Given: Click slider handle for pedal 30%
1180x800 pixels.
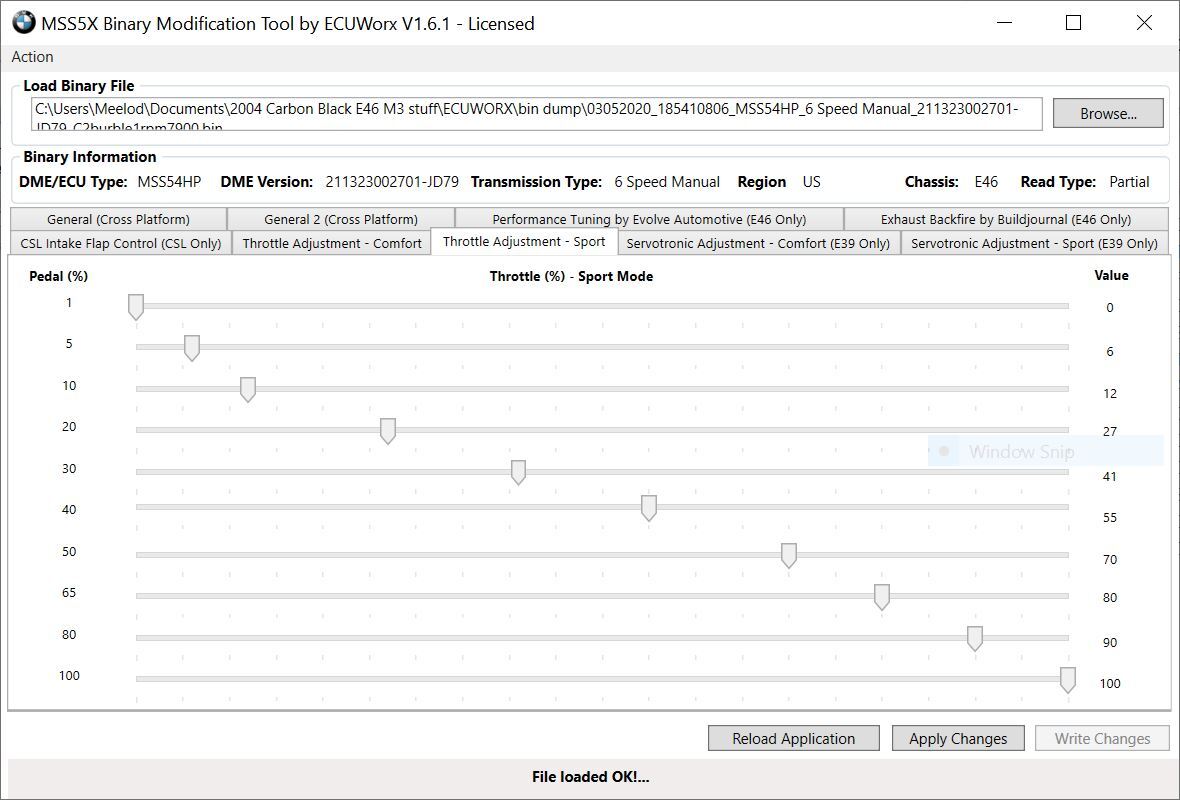Looking at the screenshot, I should pyautogui.click(x=518, y=472).
